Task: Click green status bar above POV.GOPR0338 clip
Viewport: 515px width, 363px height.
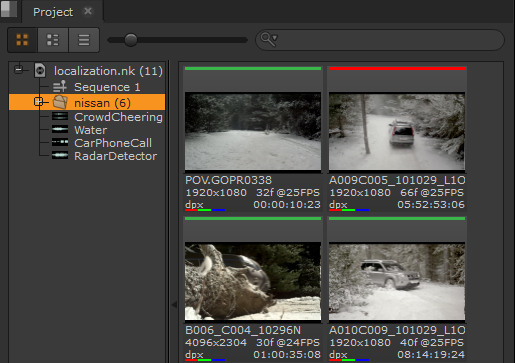Action: (x=253, y=68)
